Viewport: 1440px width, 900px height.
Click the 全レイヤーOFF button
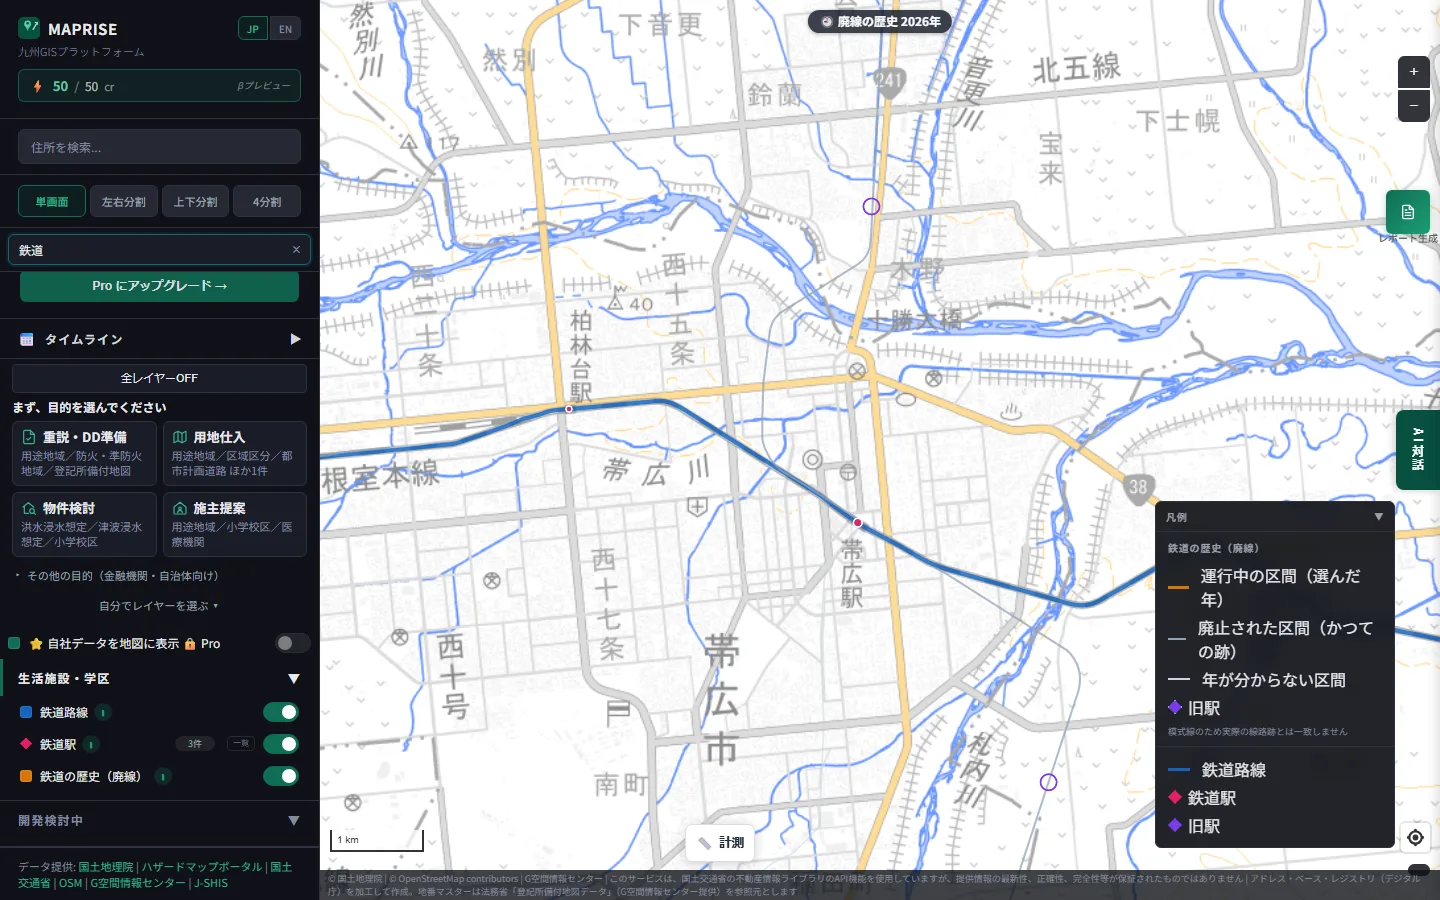(x=159, y=378)
